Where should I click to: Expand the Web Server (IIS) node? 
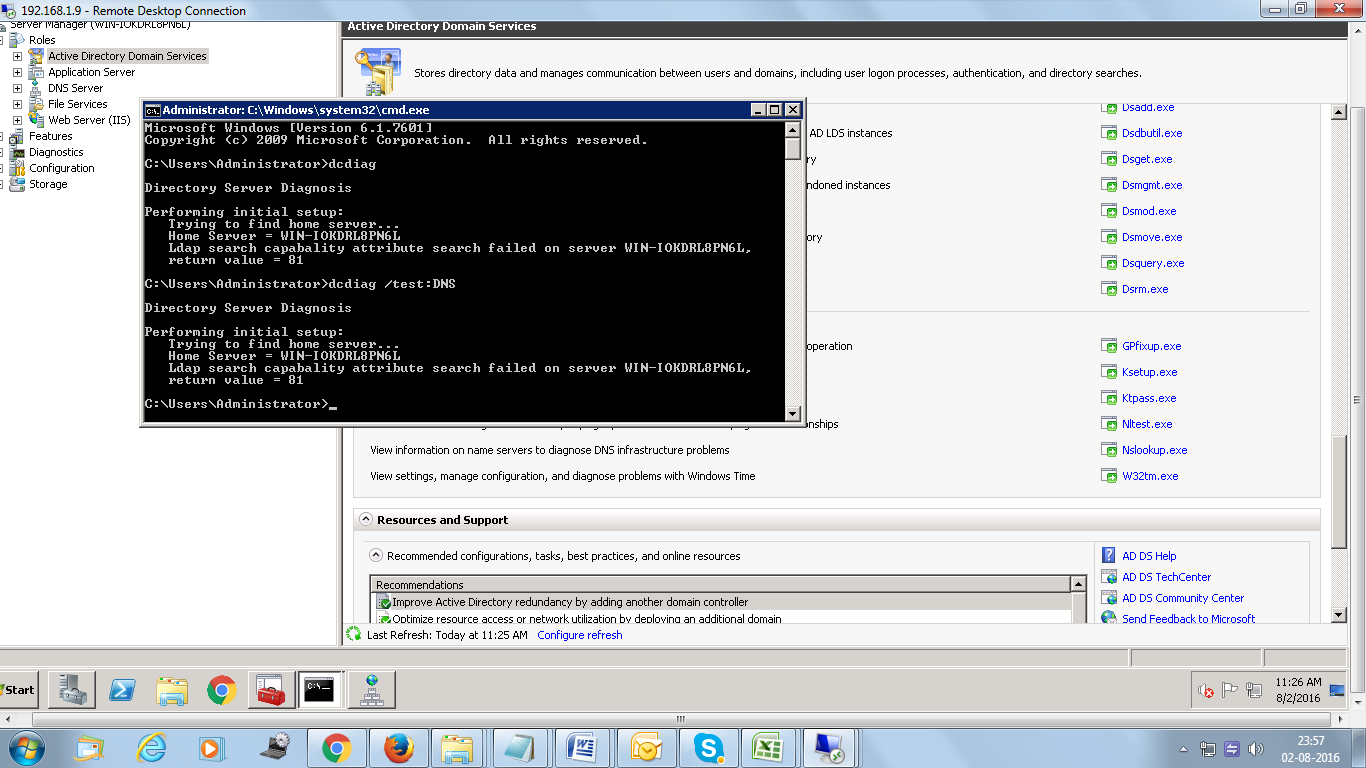point(17,120)
